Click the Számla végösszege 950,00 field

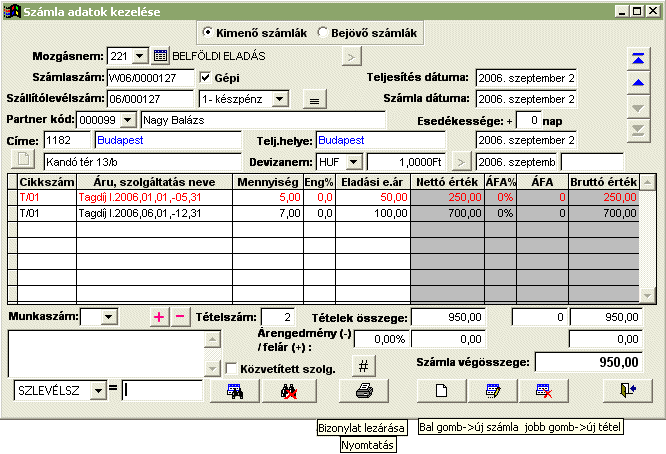point(589,362)
